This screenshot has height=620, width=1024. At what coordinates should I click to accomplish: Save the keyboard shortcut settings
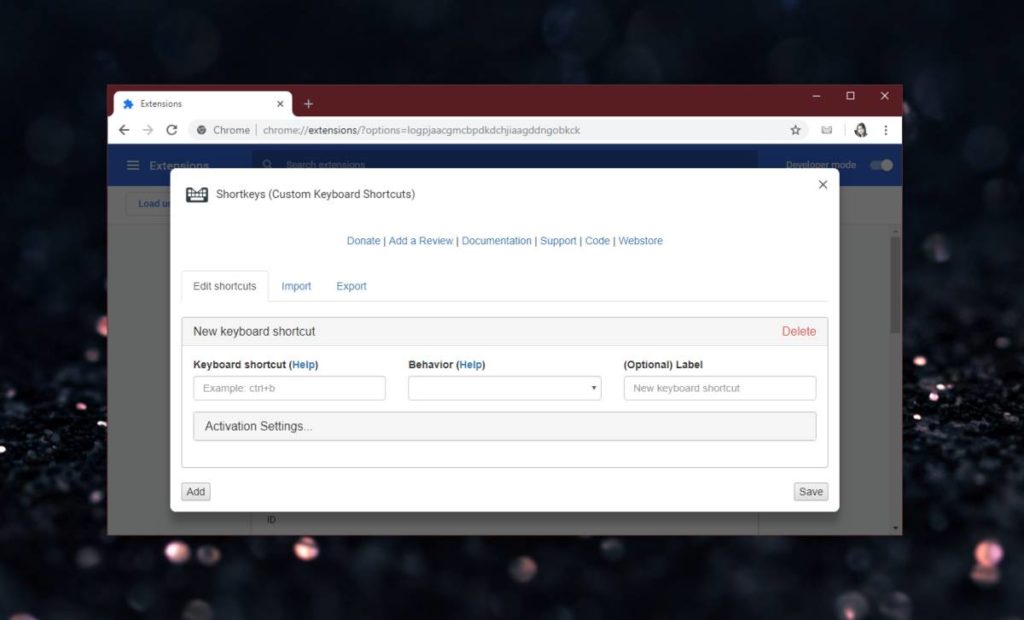(x=810, y=491)
